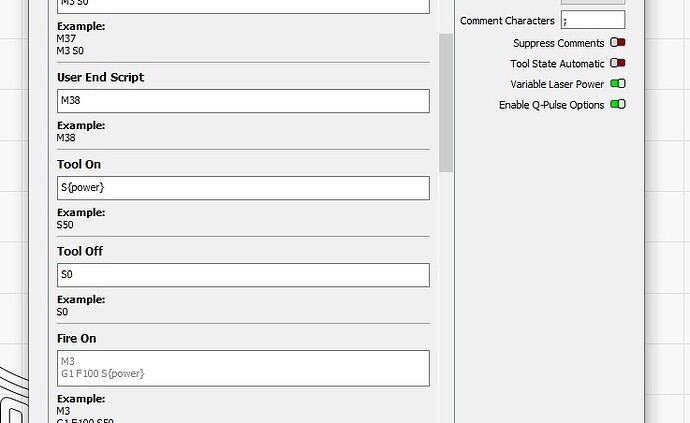Click the Variable Laser Power label text
This screenshot has width=690, height=423.
tap(557, 85)
